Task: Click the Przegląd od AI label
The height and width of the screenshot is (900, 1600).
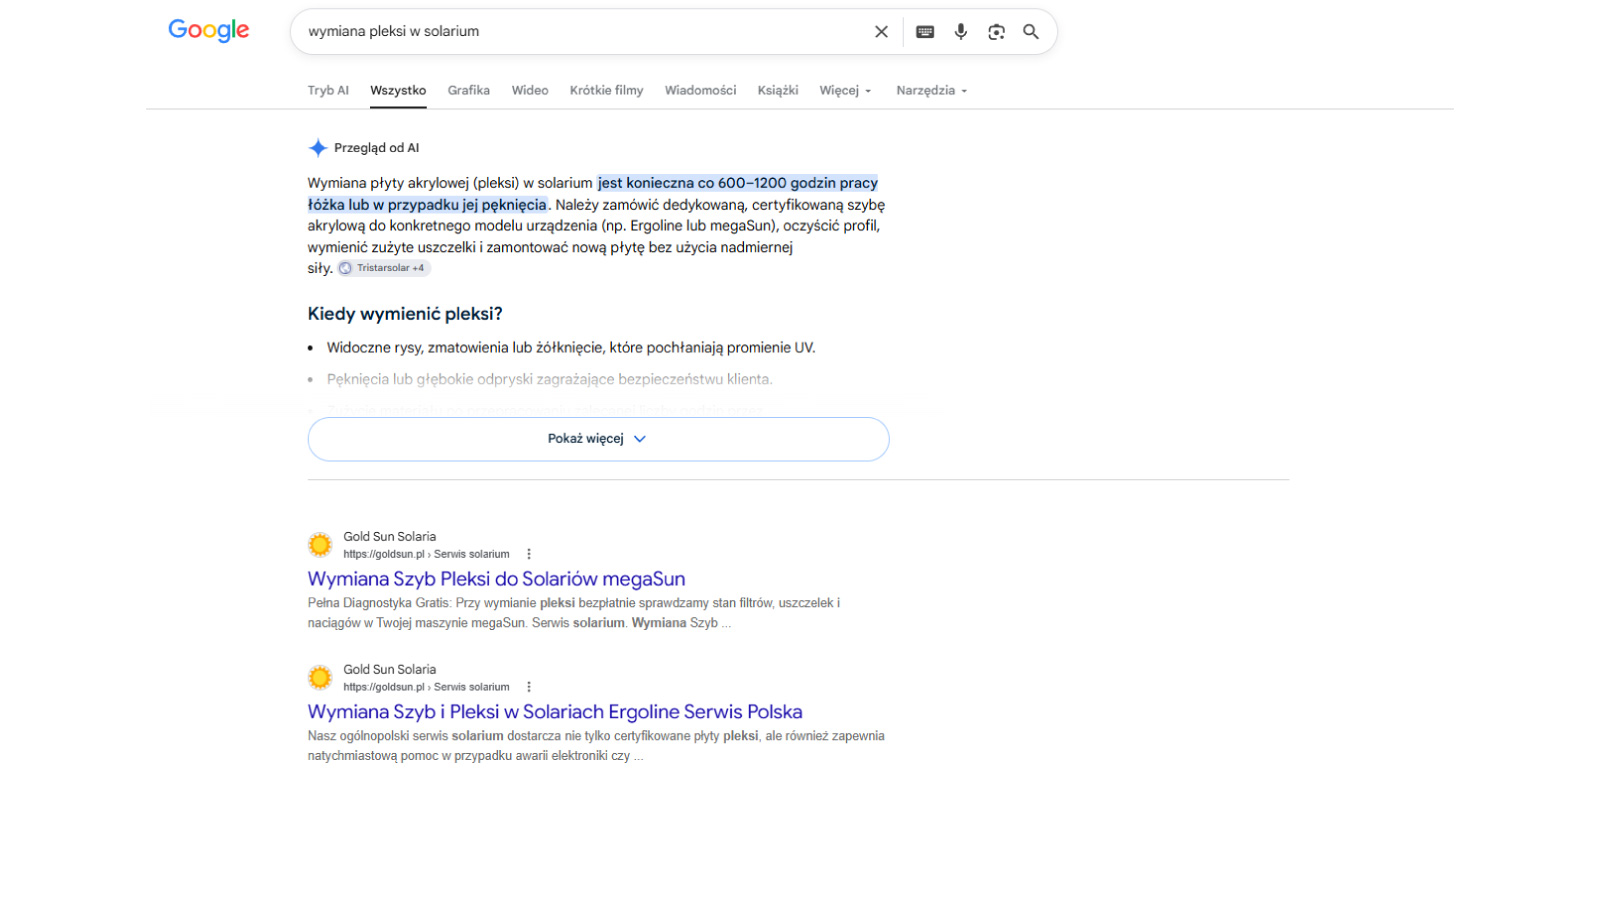Action: pyautogui.click(x=376, y=148)
